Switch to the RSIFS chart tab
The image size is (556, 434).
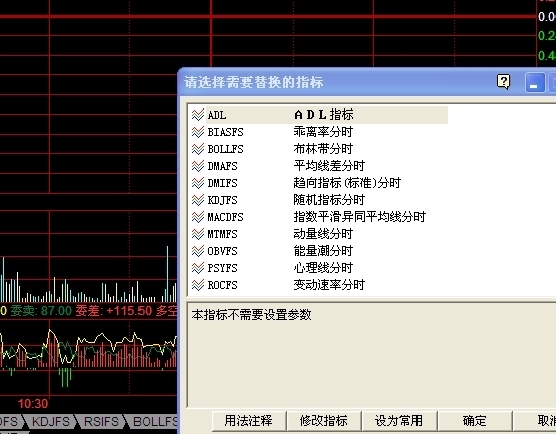coord(101,422)
